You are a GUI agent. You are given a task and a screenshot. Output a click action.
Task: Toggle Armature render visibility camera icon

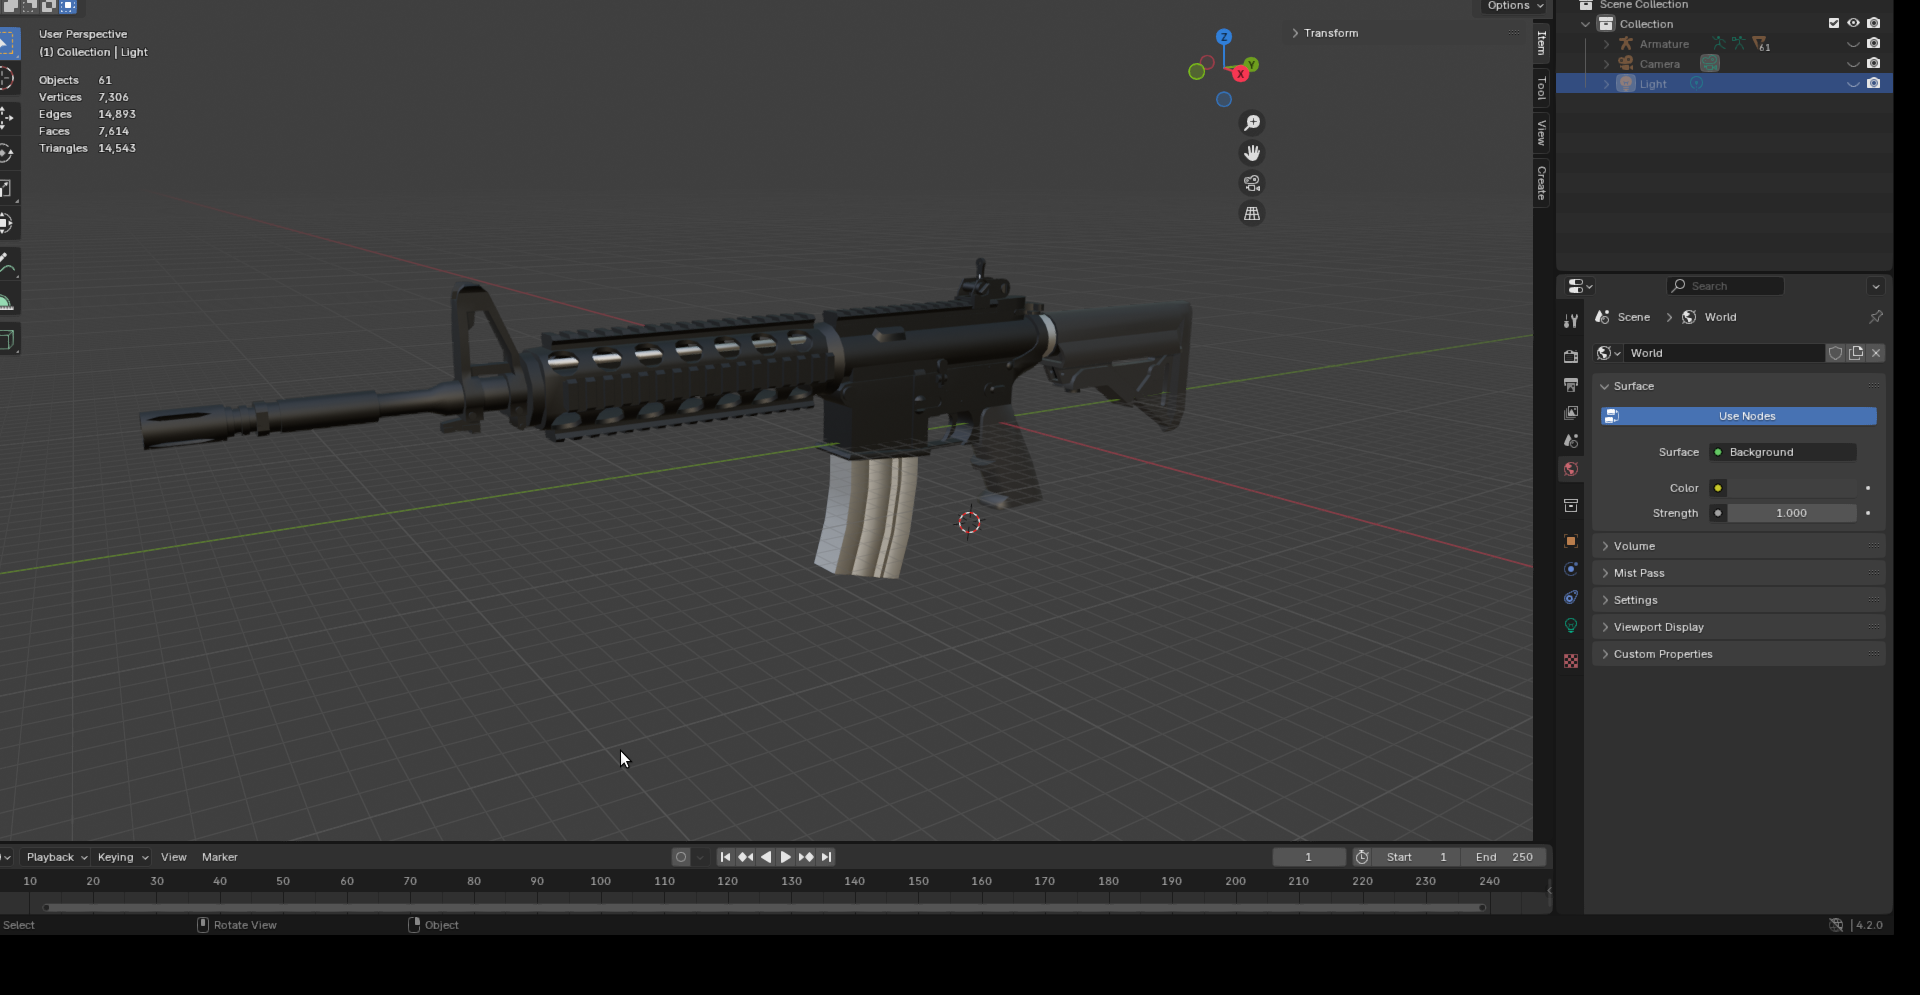pyautogui.click(x=1873, y=43)
